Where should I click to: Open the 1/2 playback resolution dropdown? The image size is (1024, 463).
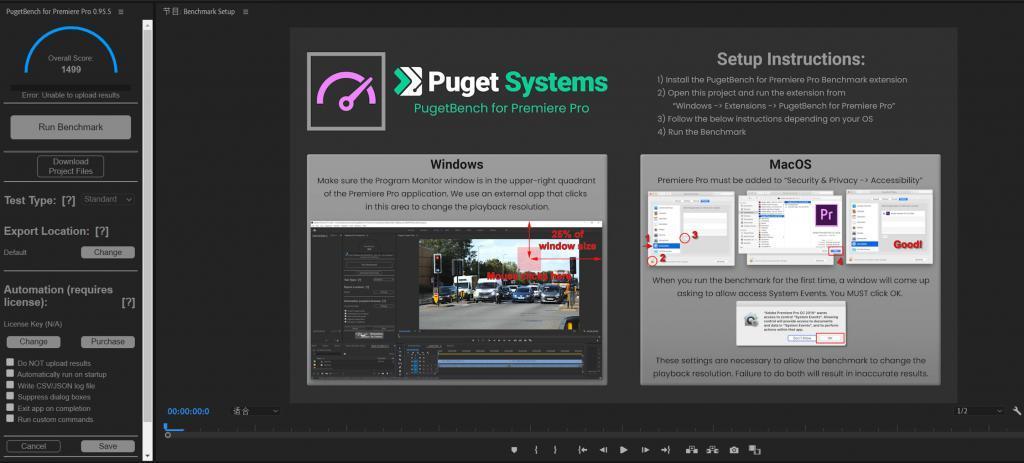tap(978, 411)
